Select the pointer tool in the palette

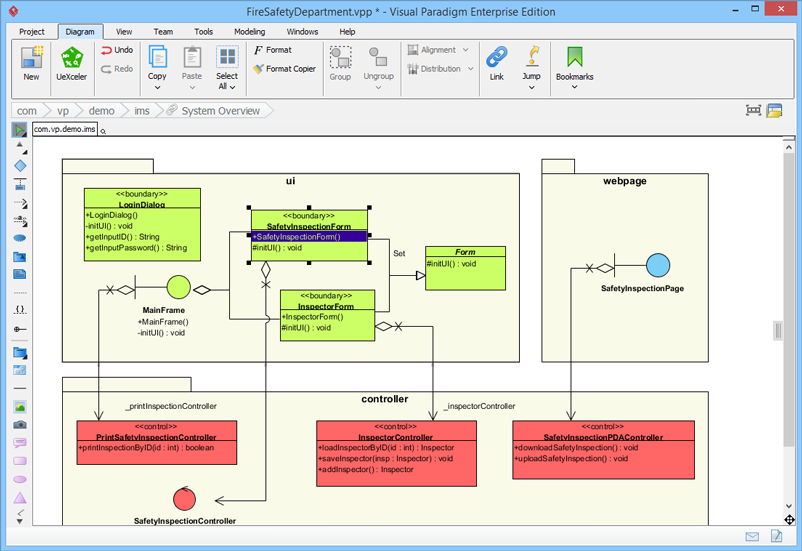(x=20, y=130)
